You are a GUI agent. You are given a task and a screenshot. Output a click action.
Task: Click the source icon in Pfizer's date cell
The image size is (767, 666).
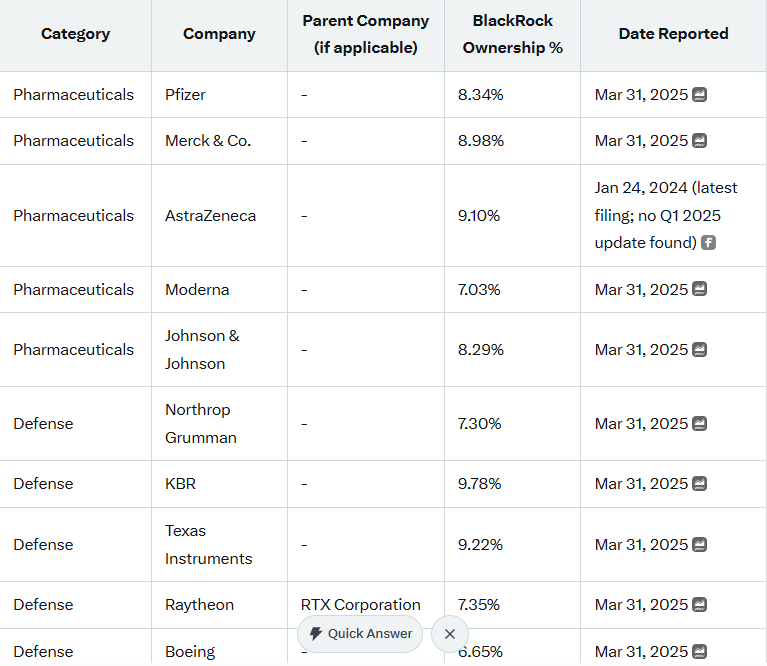pyautogui.click(x=700, y=95)
